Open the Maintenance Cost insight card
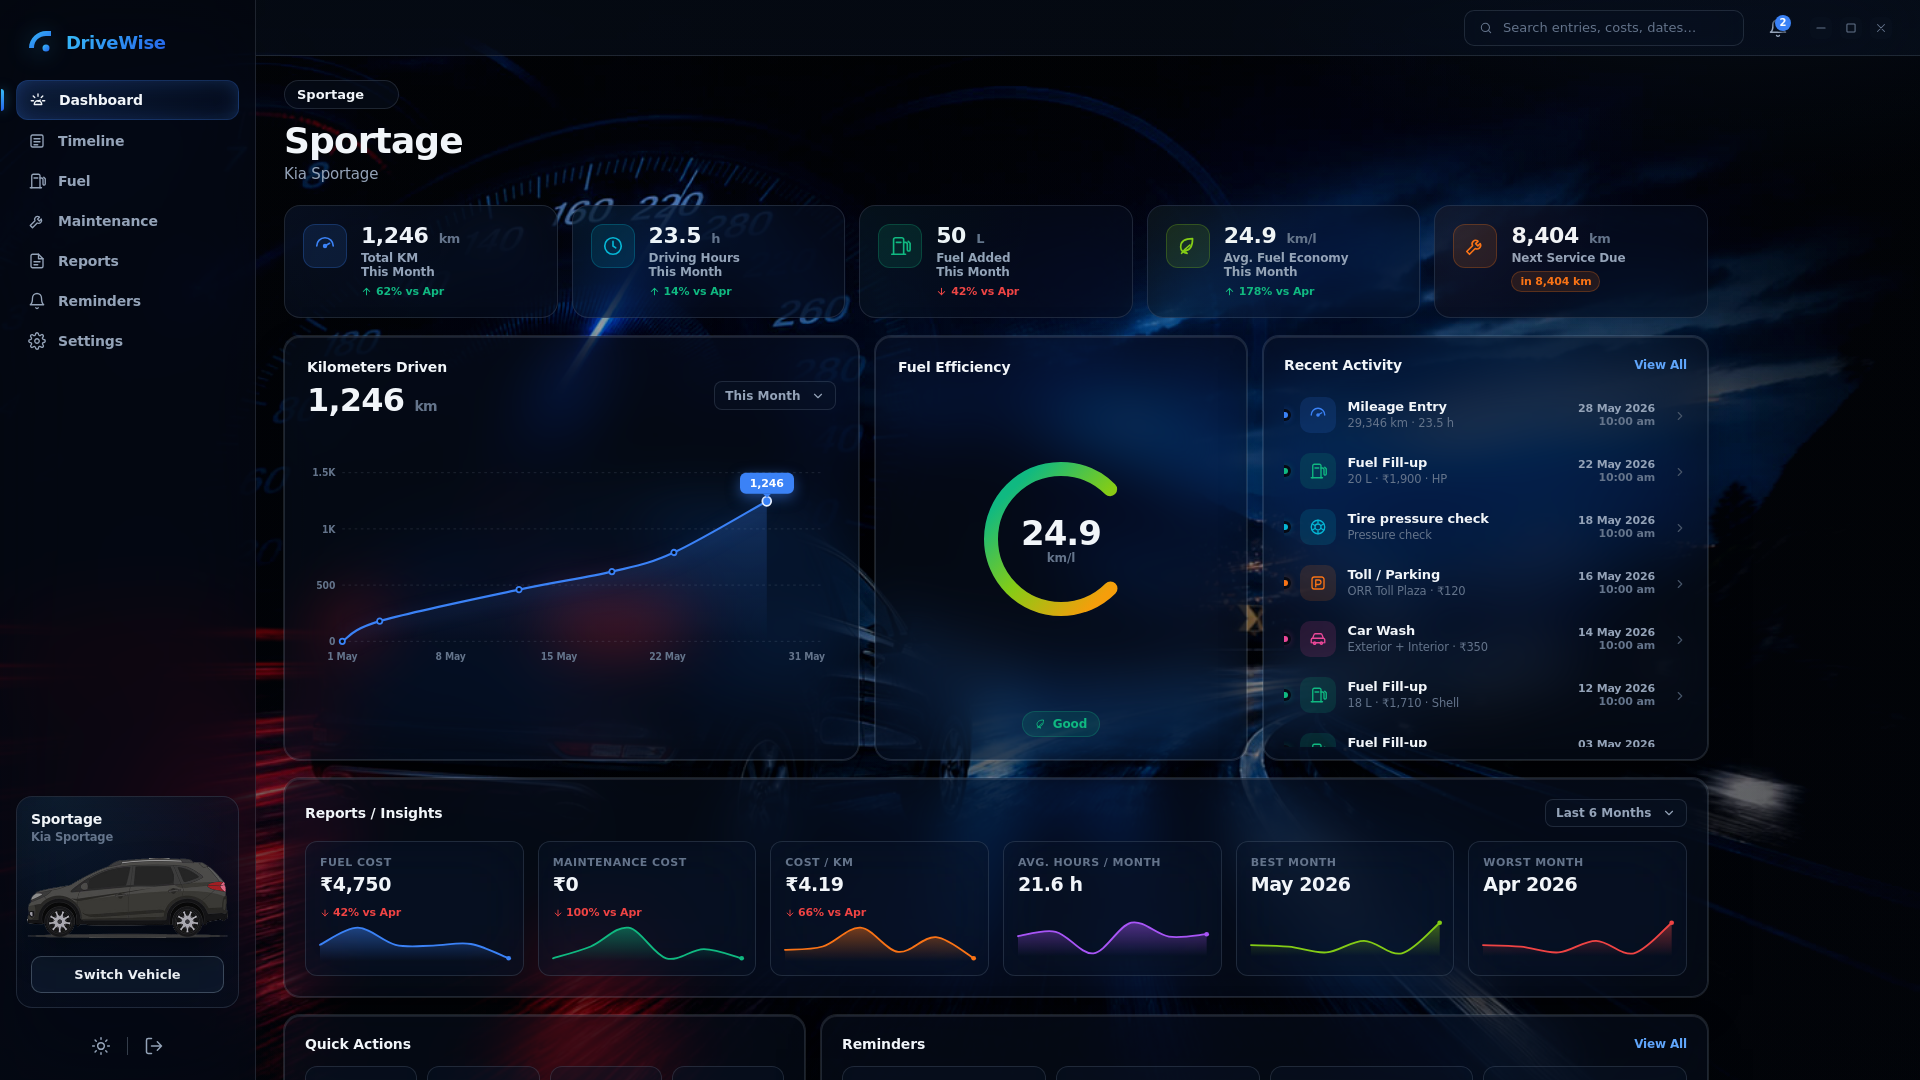 coord(647,908)
